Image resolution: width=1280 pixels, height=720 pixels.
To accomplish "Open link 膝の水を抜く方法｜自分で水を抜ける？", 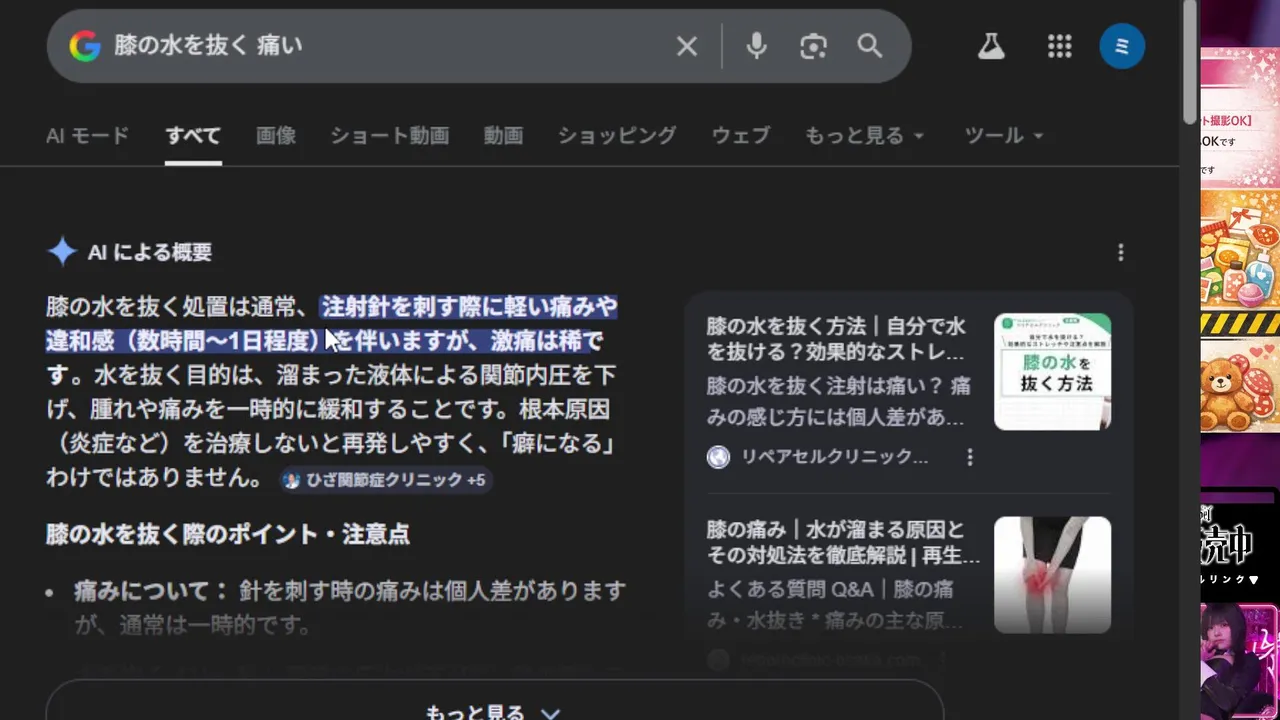I will point(838,340).
